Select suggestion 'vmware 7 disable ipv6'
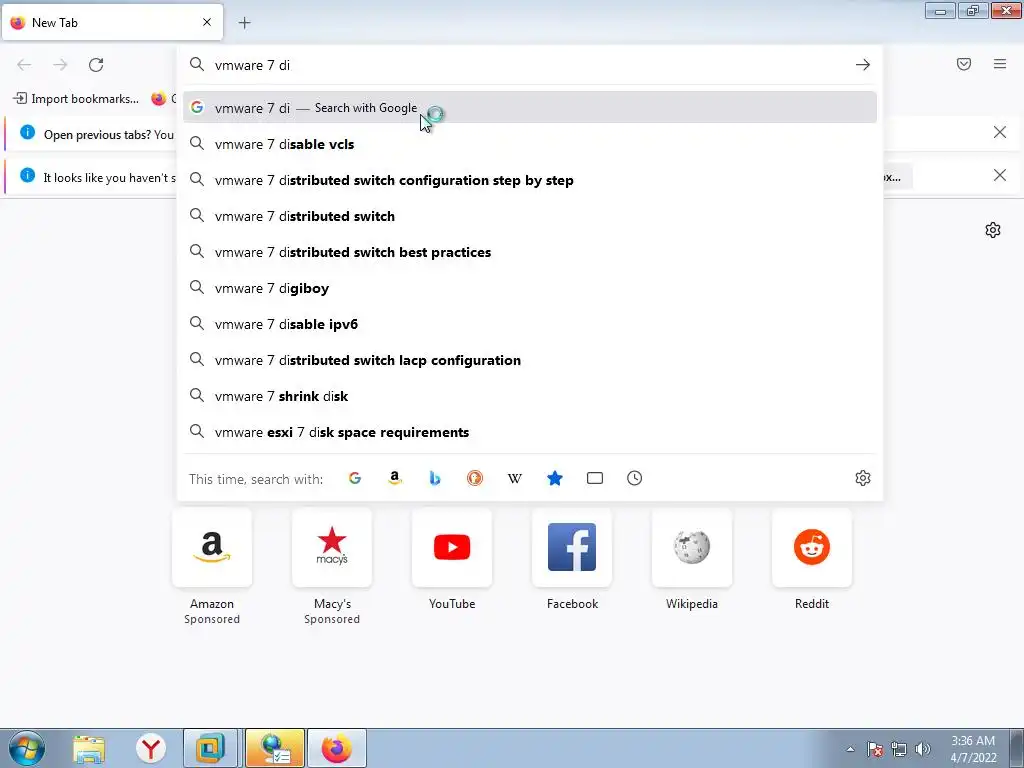The height and width of the screenshot is (768, 1024). pos(530,324)
